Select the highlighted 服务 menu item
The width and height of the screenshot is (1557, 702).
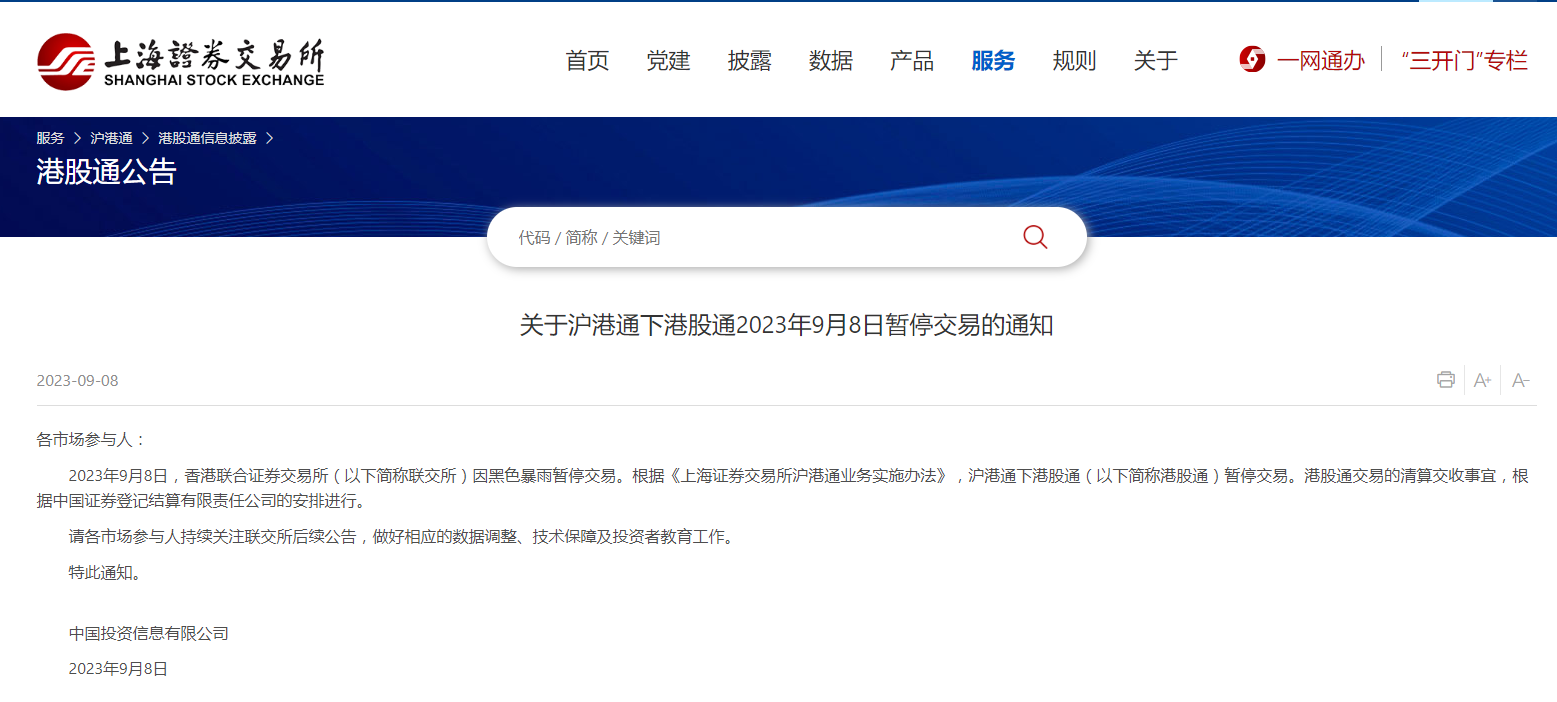tap(993, 60)
